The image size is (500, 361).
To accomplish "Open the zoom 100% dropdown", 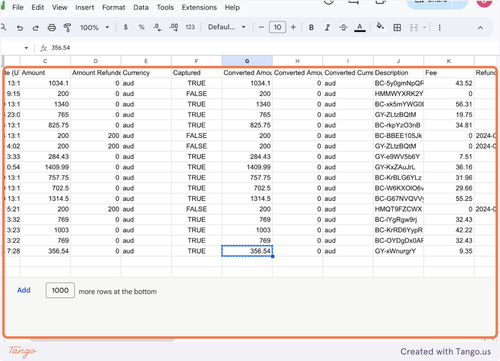I will point(95,28).
